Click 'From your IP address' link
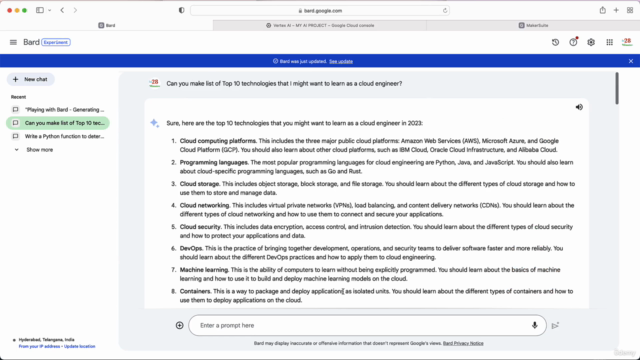Screen dimensions: 640x360 [39, 347]
